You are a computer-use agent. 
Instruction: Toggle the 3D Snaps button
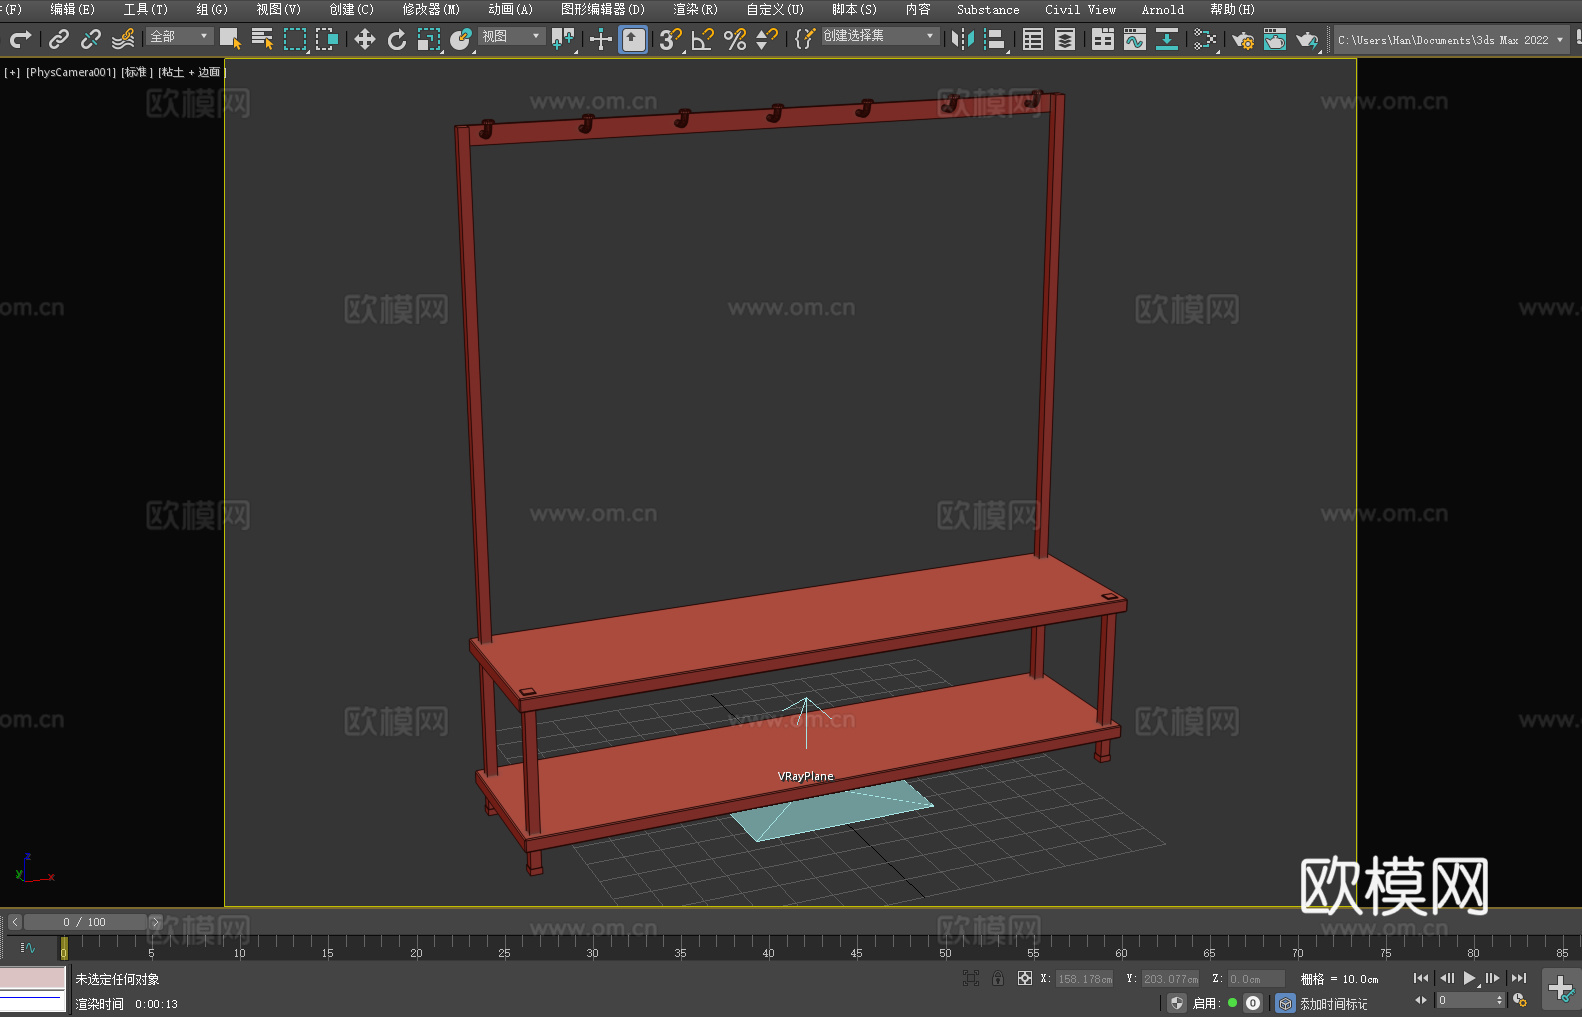(x=671, y=39)
